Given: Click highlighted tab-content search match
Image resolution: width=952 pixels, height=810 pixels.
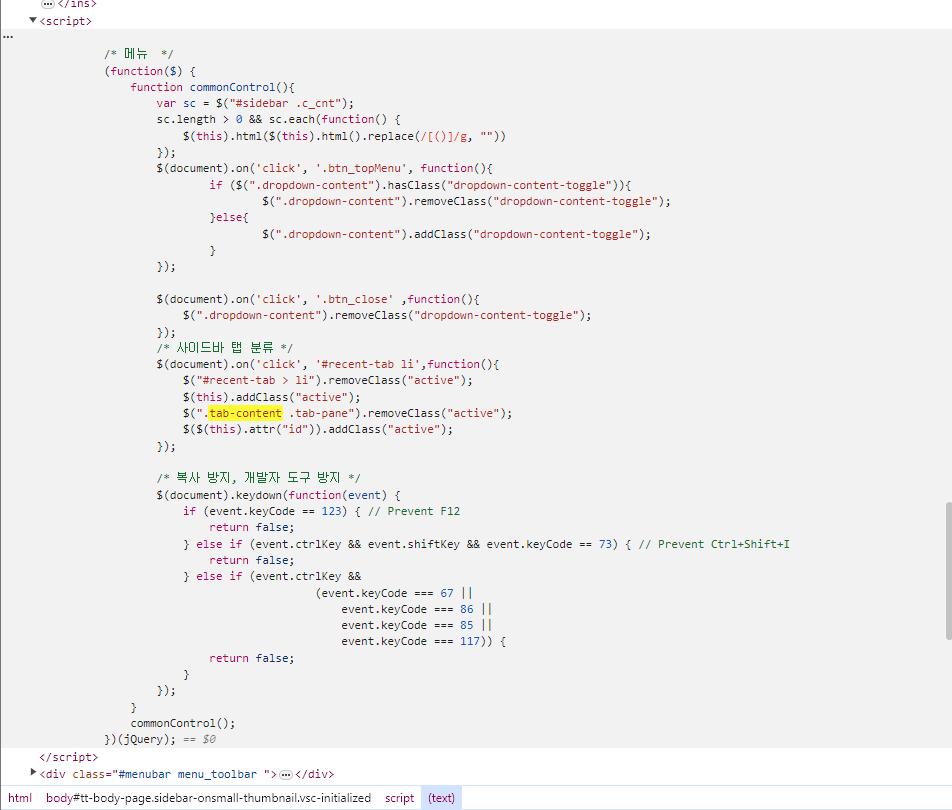Looking at the screenshot, I should click(245, 413).
